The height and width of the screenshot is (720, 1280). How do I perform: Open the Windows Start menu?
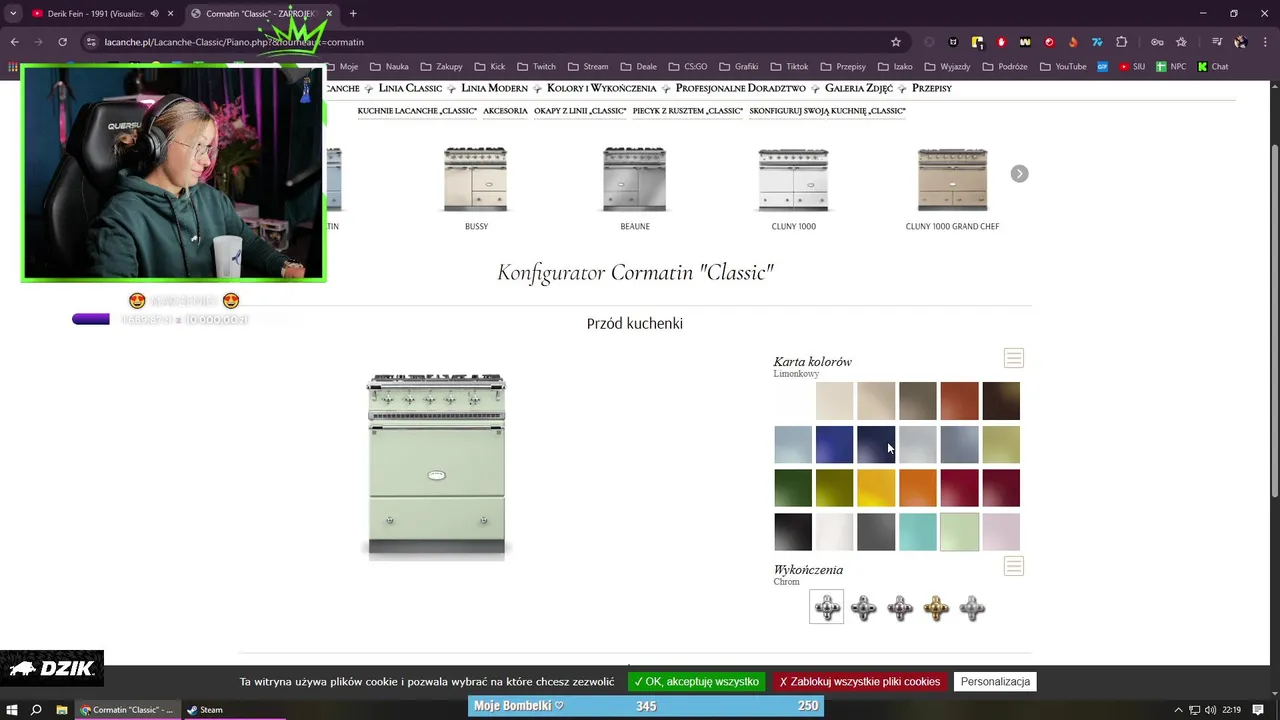(12, 710)
